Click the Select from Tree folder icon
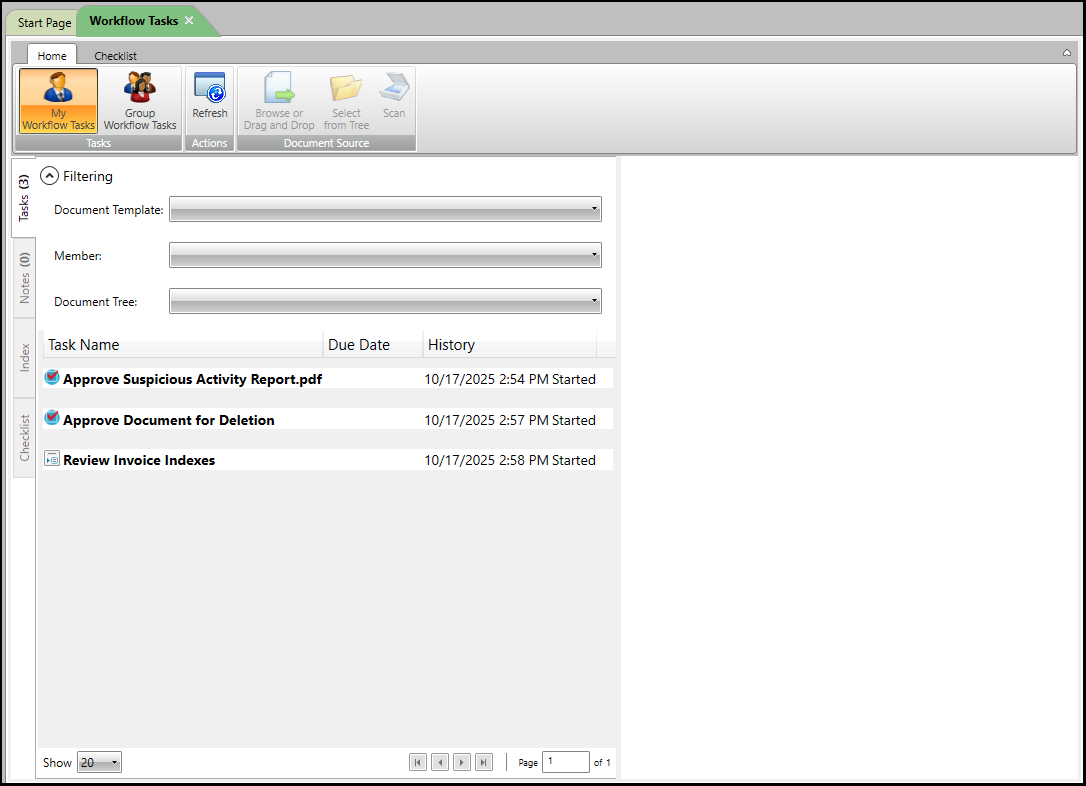1086x786 pixels. point(346,88)
